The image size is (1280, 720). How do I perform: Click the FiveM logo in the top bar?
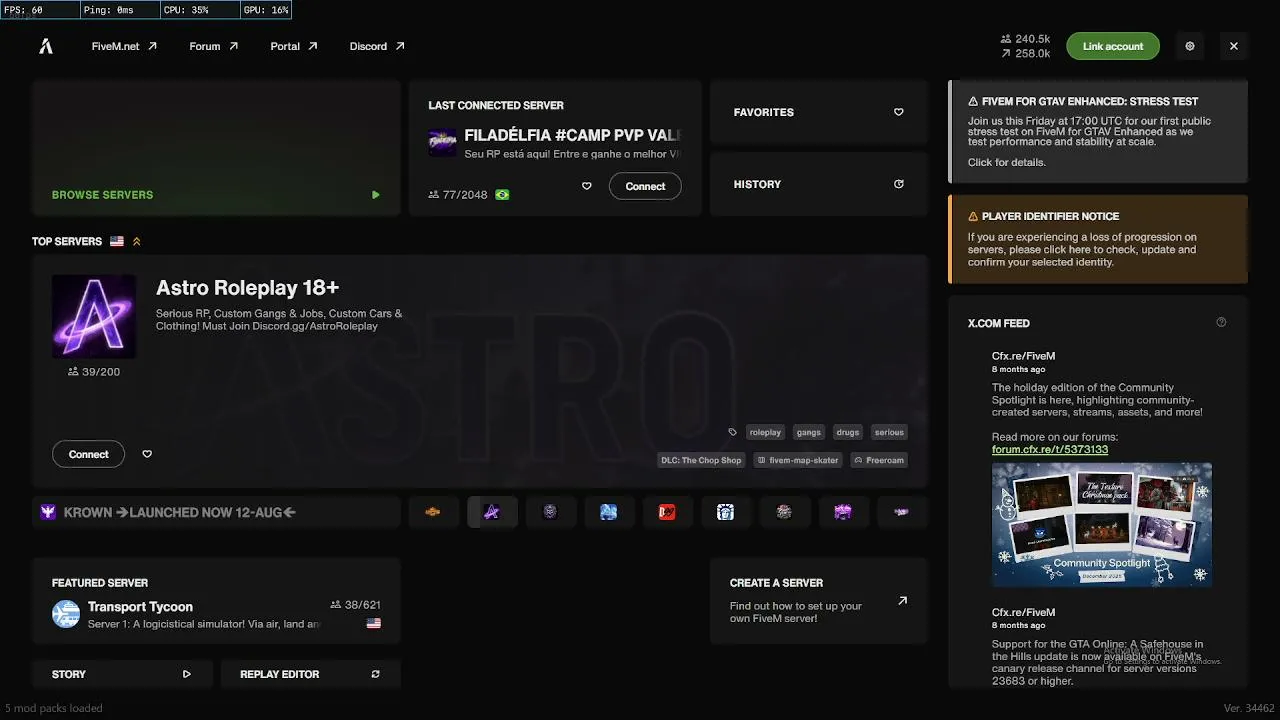[46, 46]
